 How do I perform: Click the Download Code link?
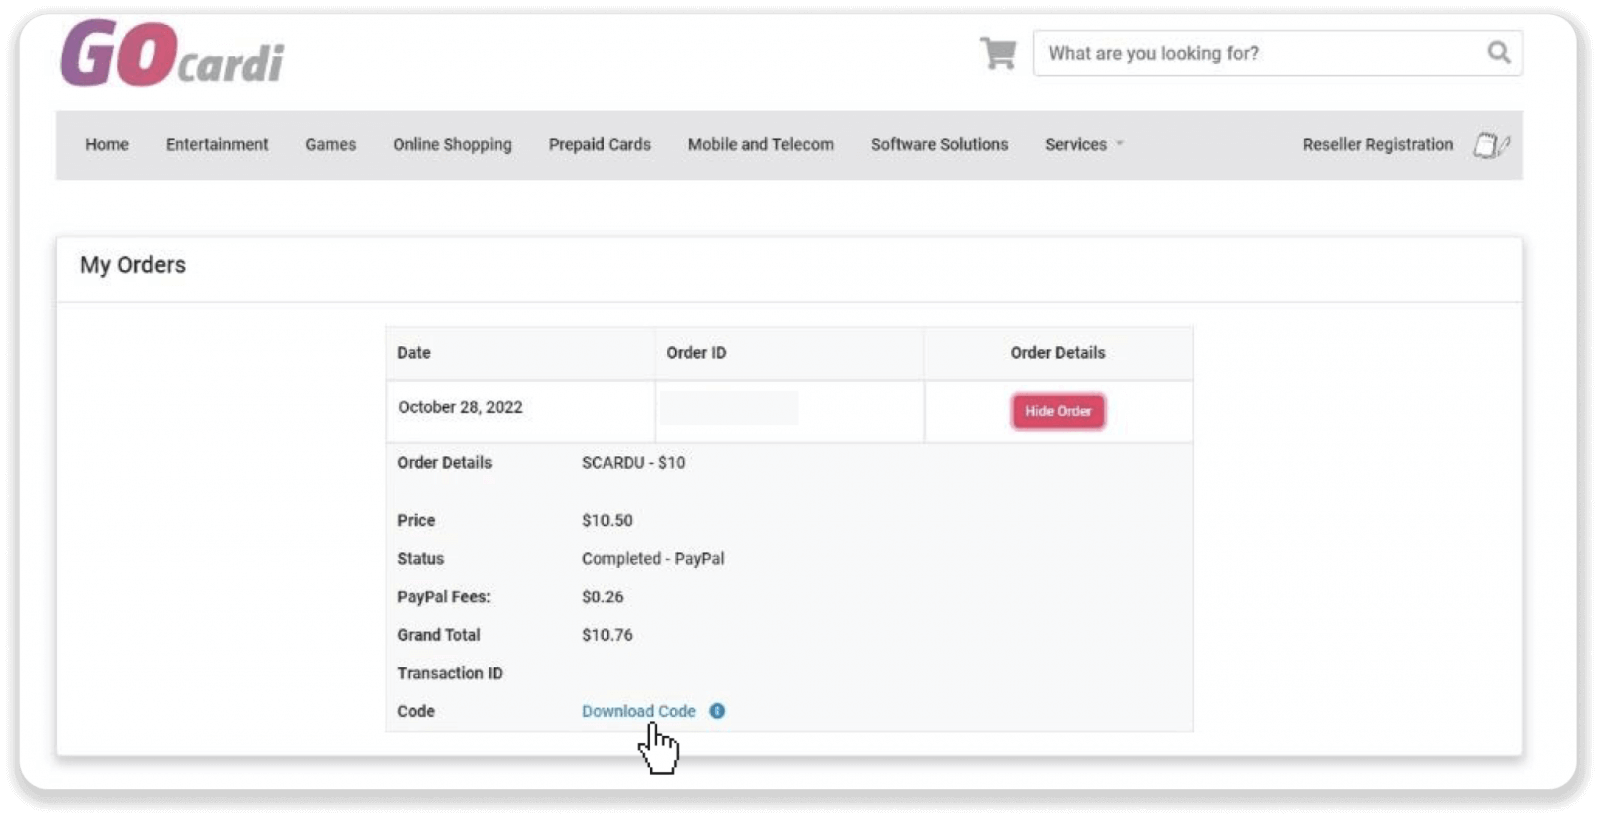coord(638,711)
